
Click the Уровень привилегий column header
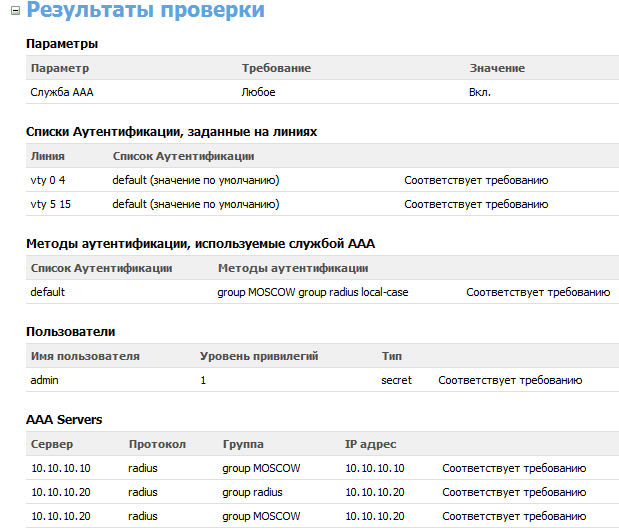[259, 356]
